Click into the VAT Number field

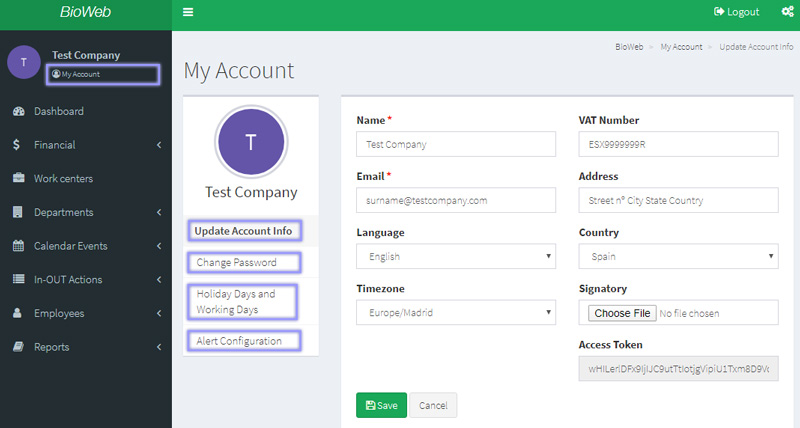point(677,144)
